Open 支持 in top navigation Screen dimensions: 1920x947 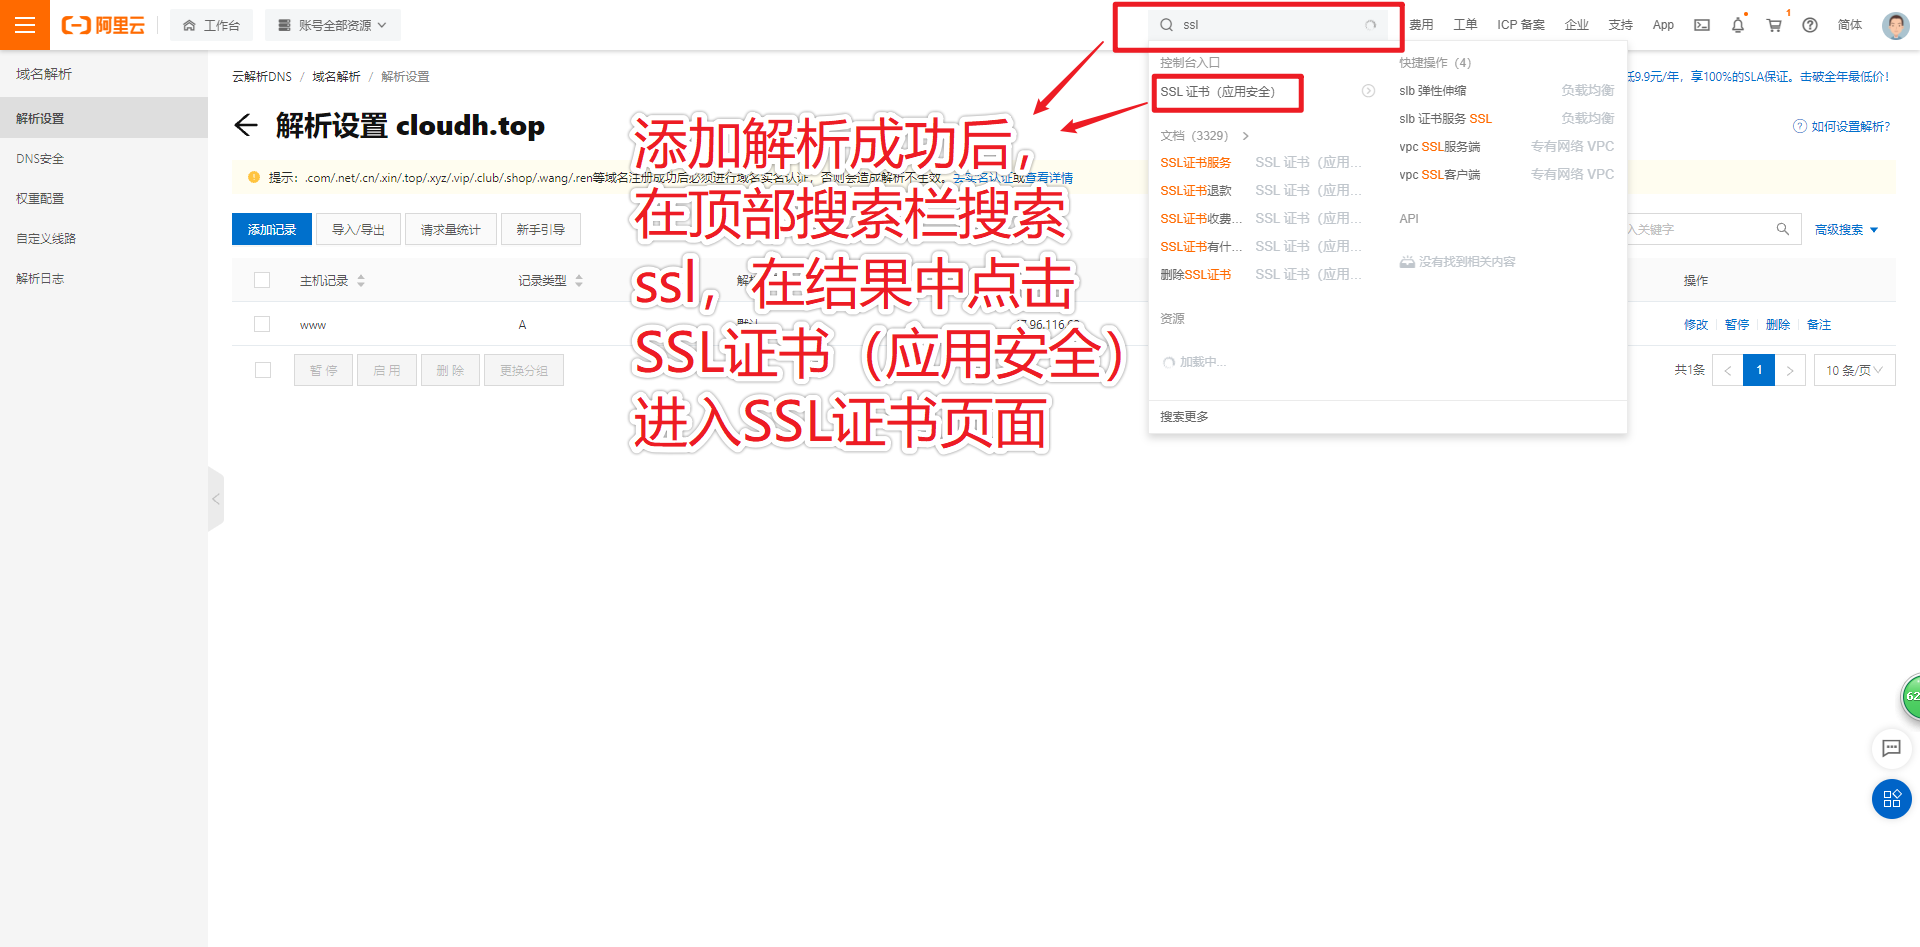pyautogui.click(x=1621, y=25)
